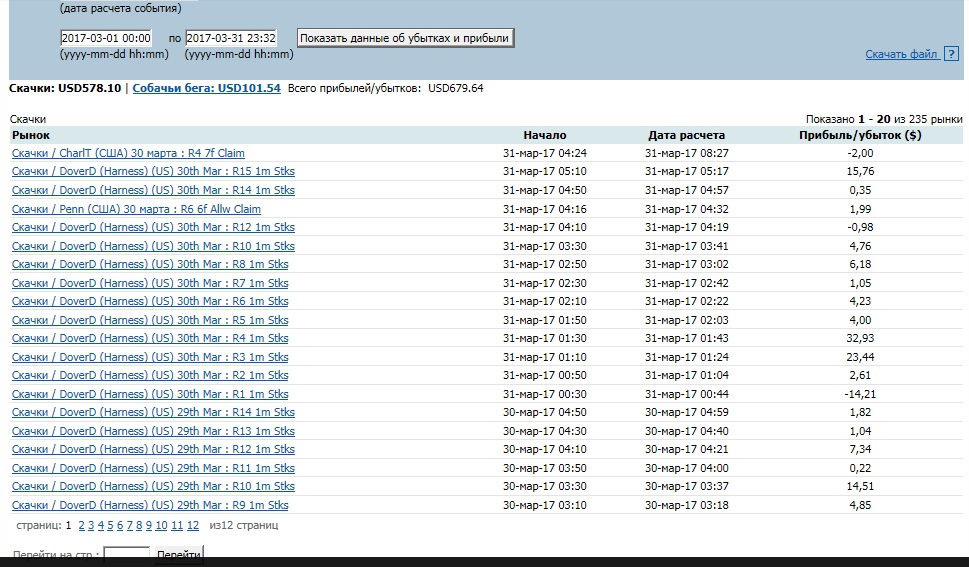Go to results page 10
969x567 pixels.
pyautogui.click(x=161, y=525)
